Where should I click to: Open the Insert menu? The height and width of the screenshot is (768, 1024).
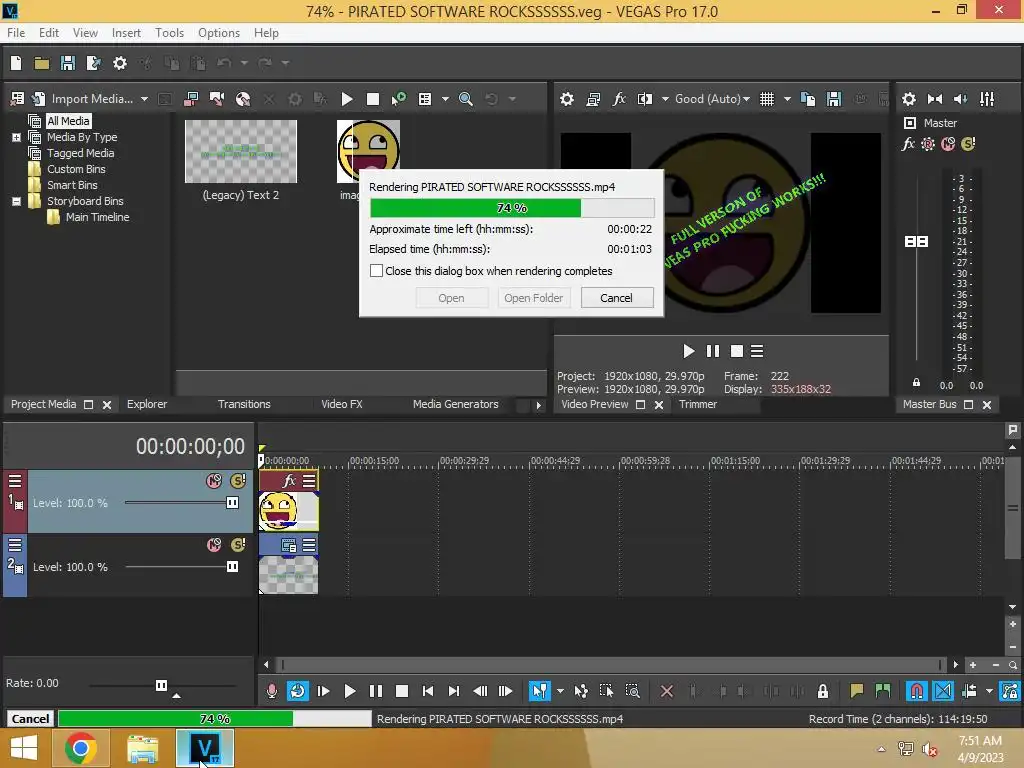[x=126, y=33]
